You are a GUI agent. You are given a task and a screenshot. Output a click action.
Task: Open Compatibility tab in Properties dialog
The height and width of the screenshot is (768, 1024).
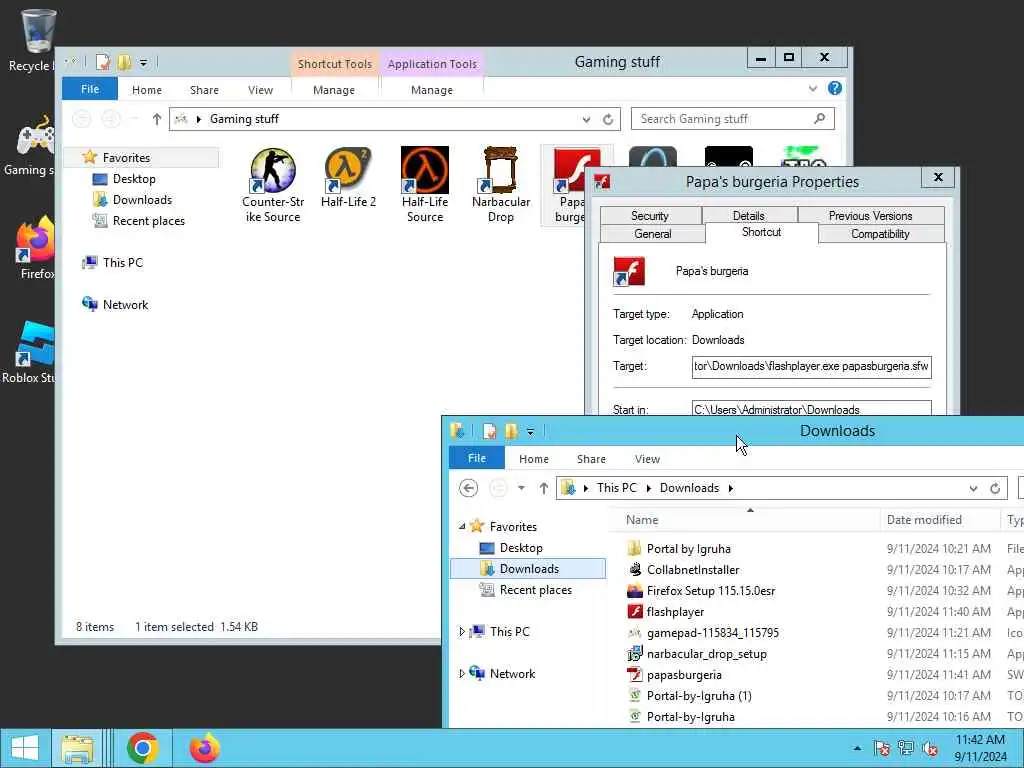880,234
